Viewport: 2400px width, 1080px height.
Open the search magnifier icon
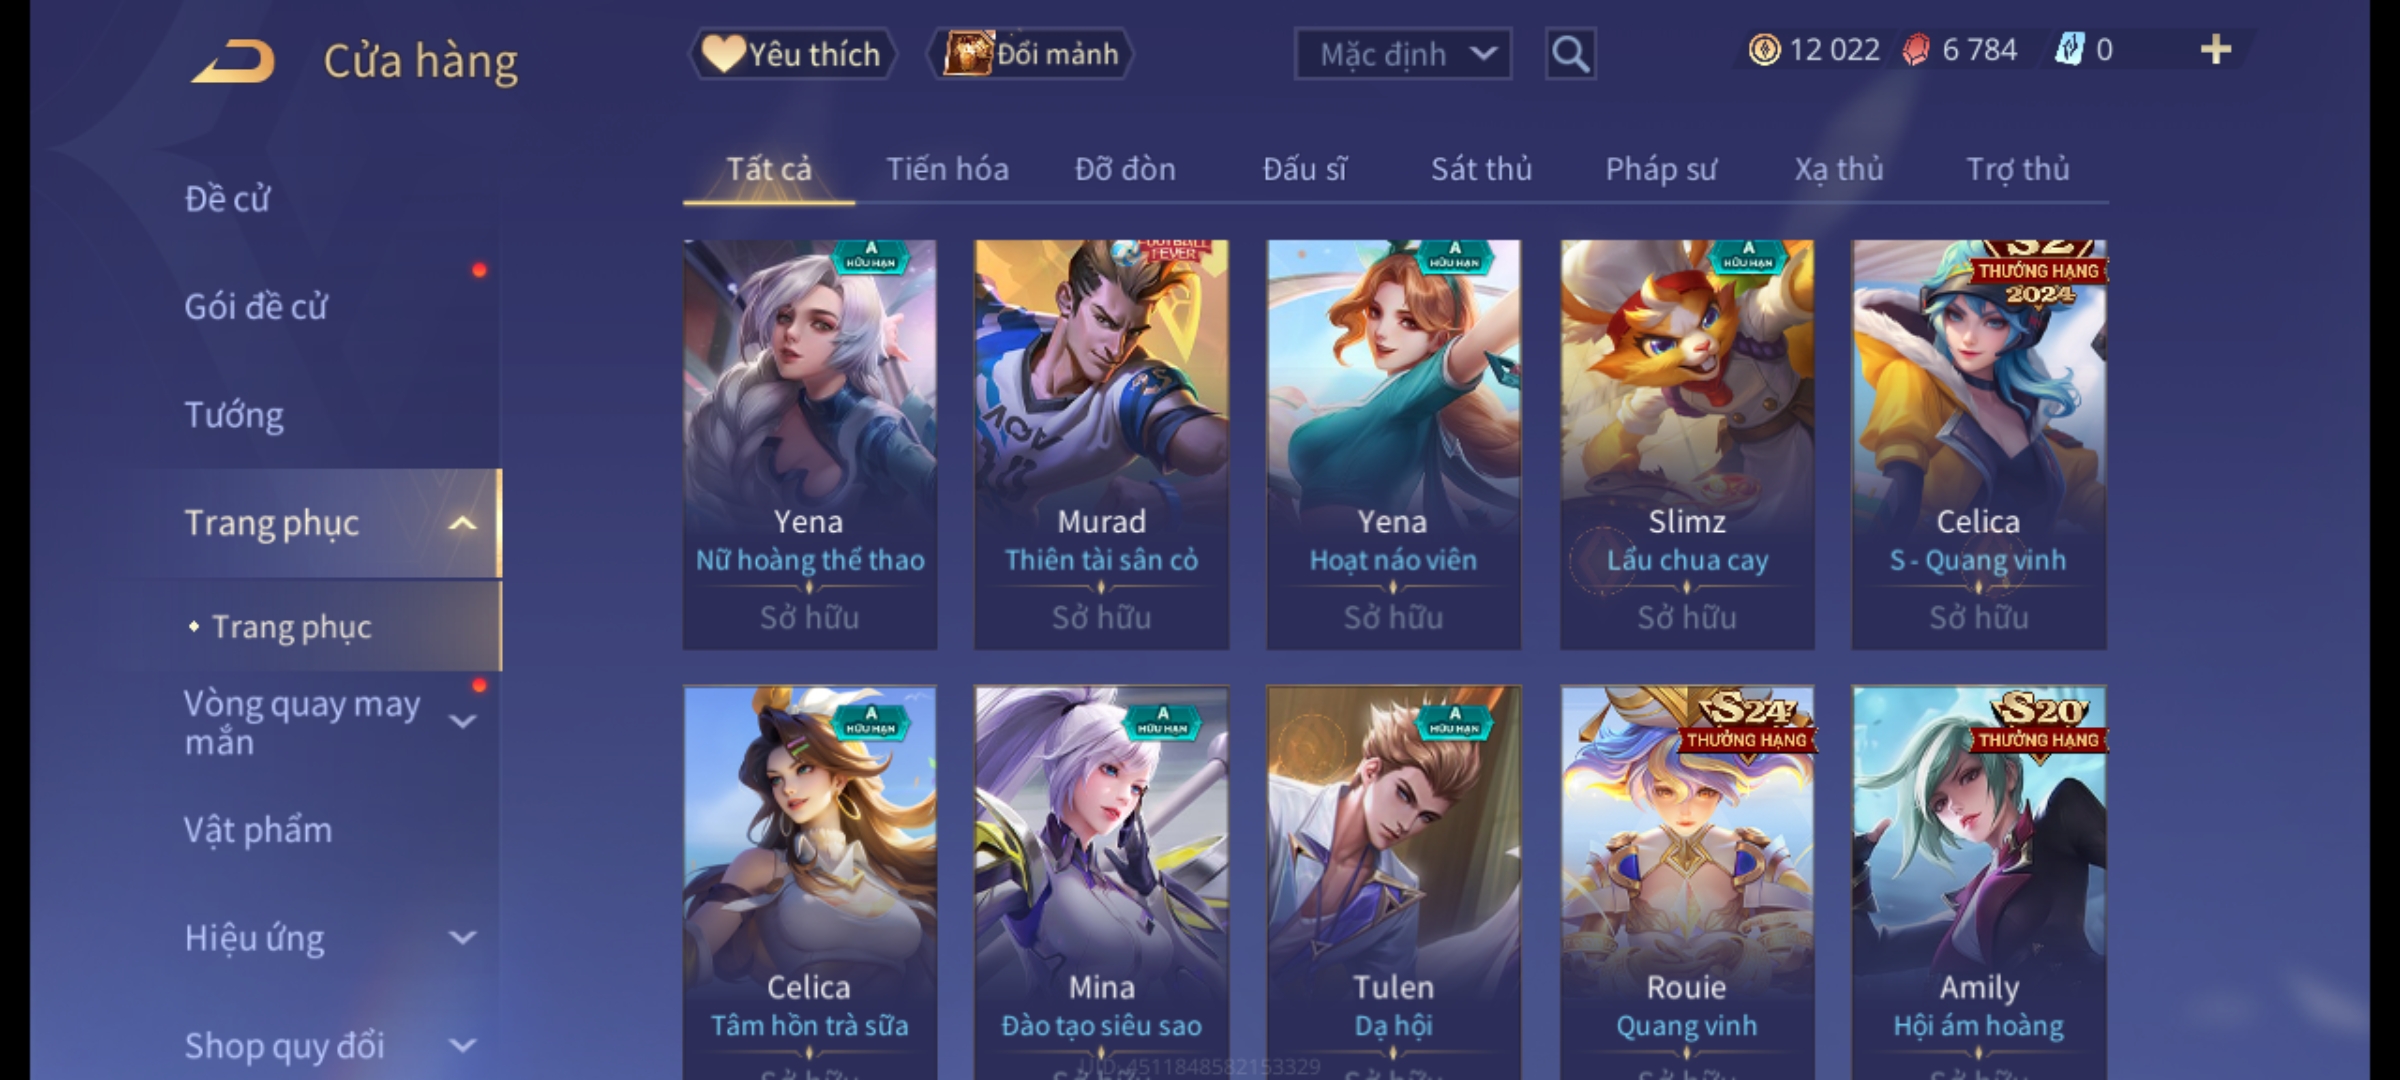coord(1570,54)
